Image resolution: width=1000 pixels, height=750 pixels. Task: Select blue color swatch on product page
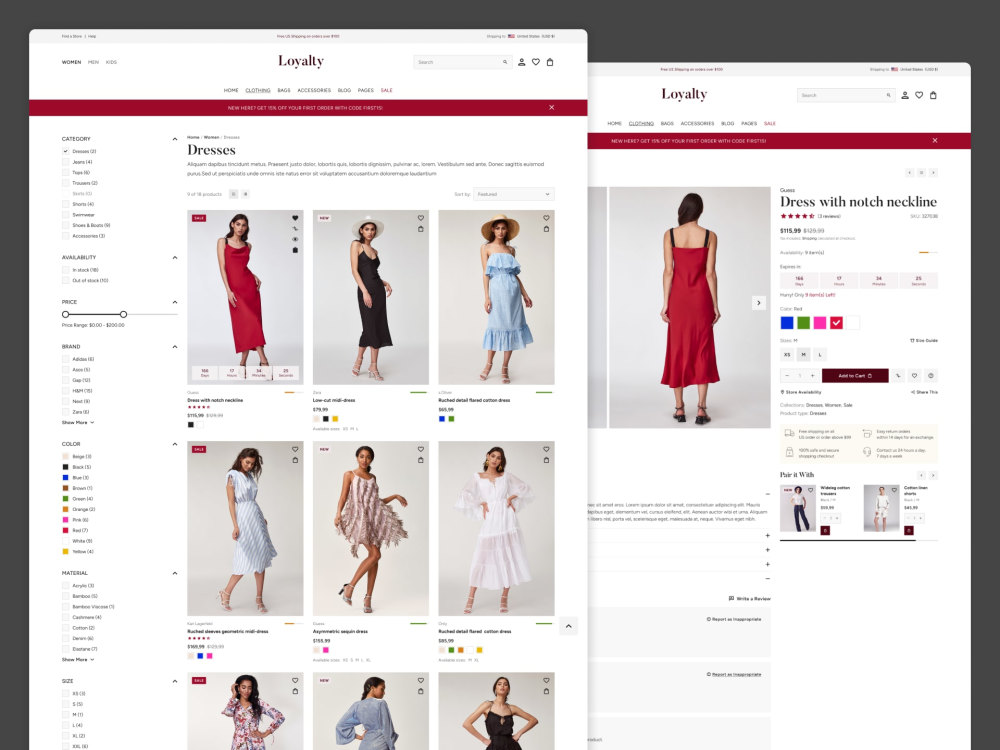tap(787, 323)
